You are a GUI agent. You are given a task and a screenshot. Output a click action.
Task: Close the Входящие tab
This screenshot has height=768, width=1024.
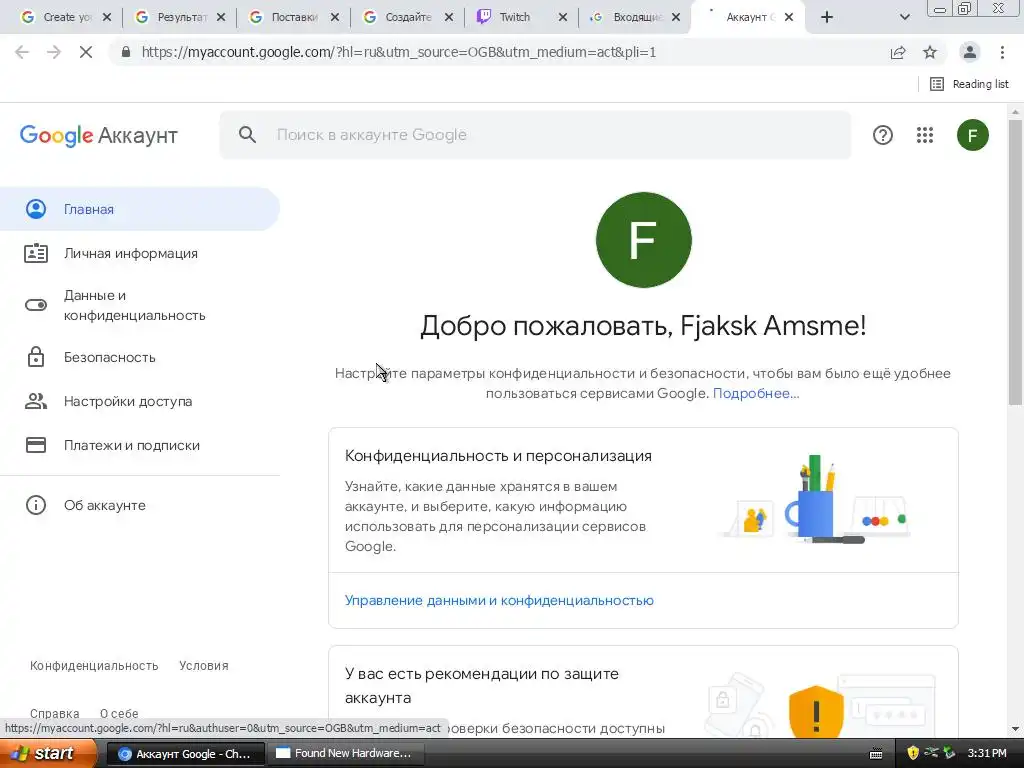(676, 17)
